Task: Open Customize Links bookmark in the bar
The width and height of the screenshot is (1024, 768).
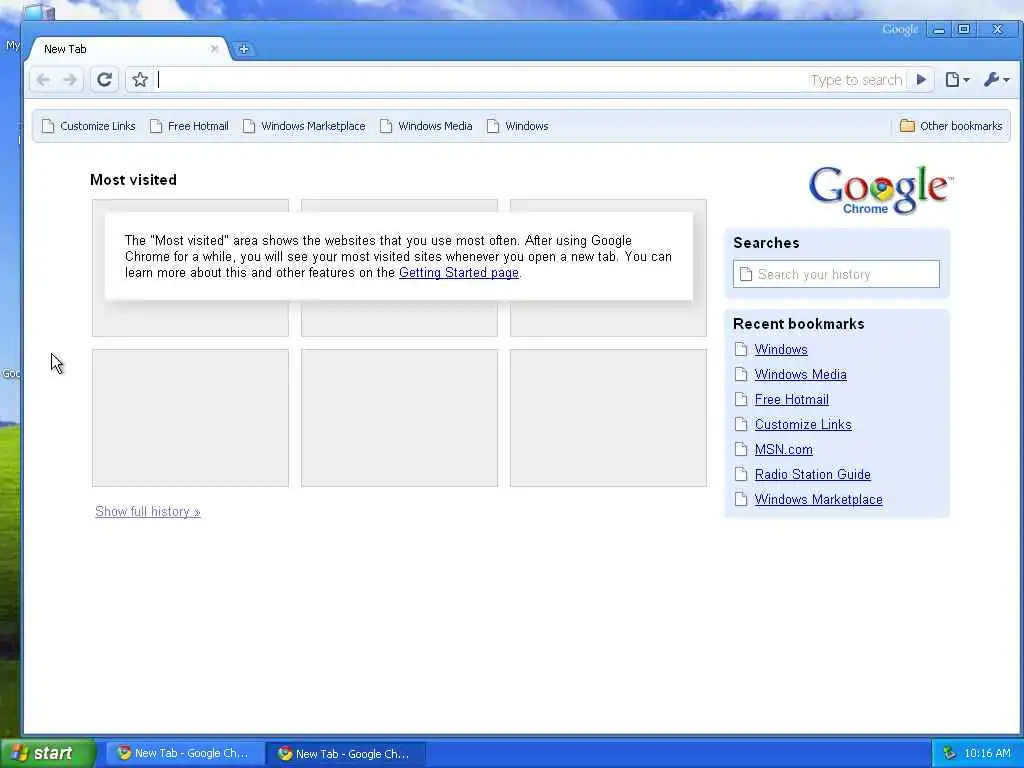Action: click(x=89, y=126)
